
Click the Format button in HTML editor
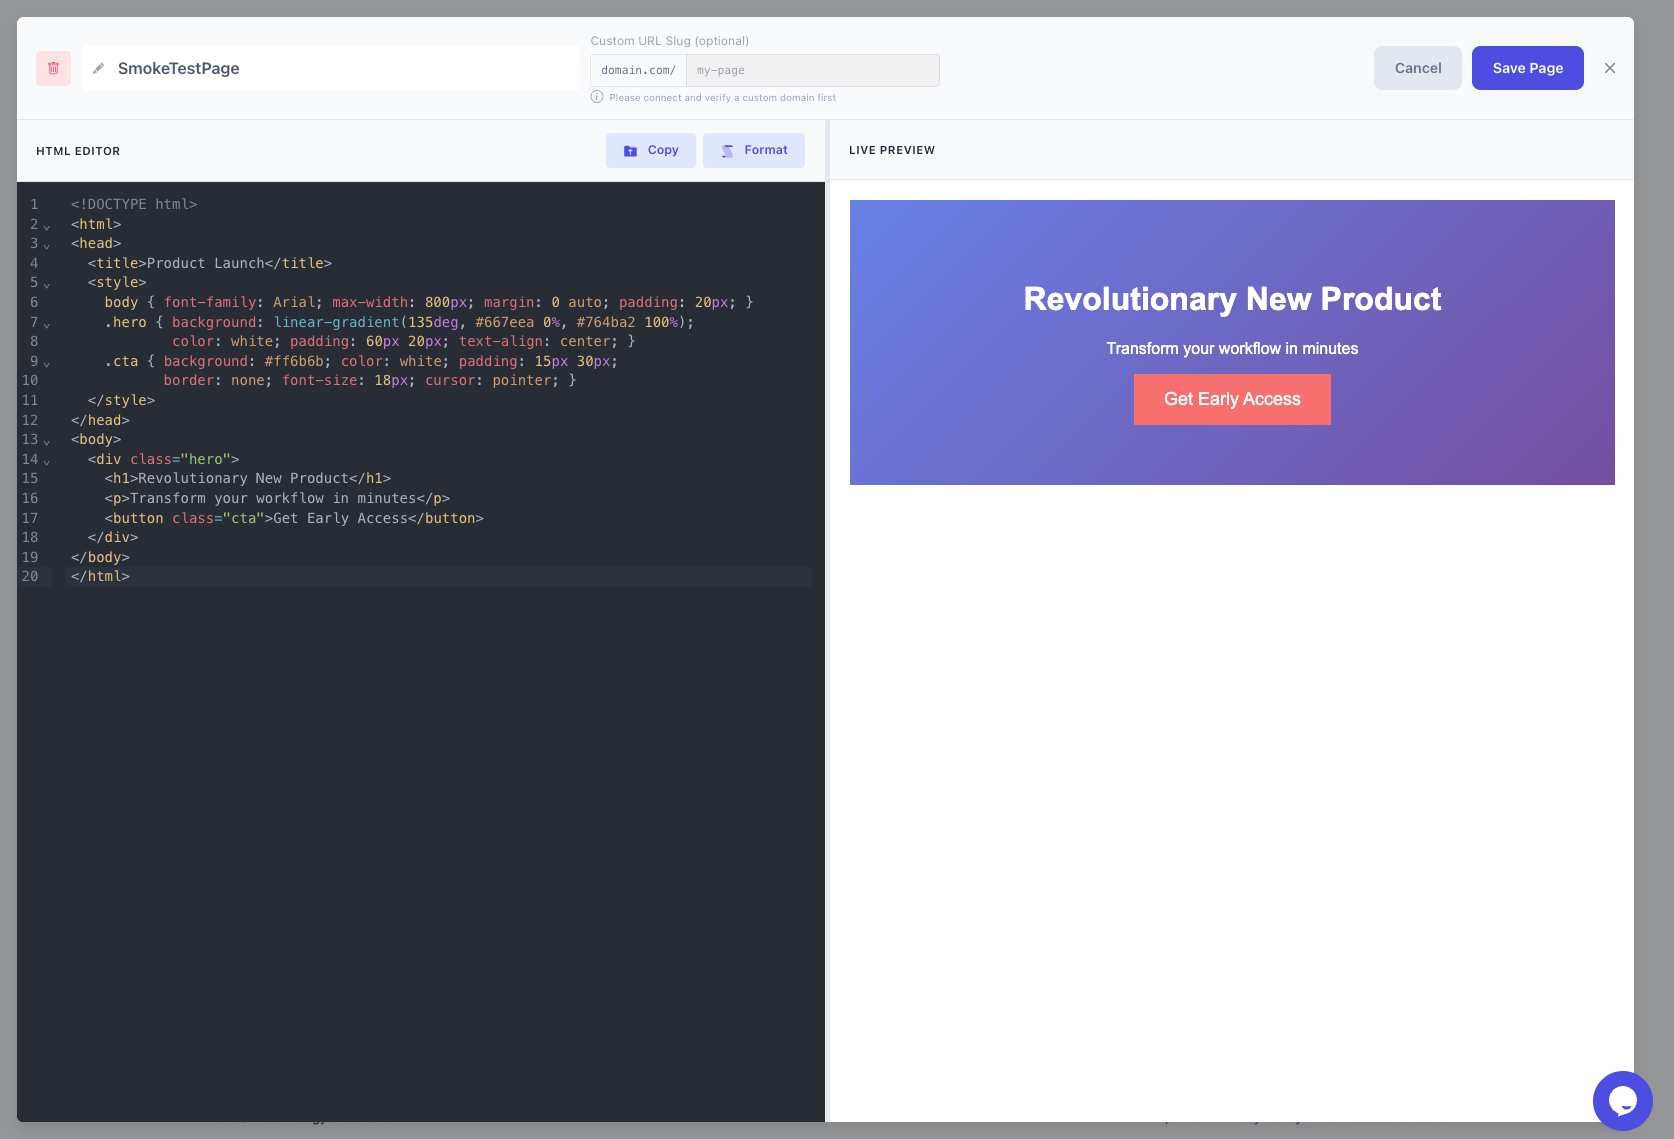[x=753, y=150]
